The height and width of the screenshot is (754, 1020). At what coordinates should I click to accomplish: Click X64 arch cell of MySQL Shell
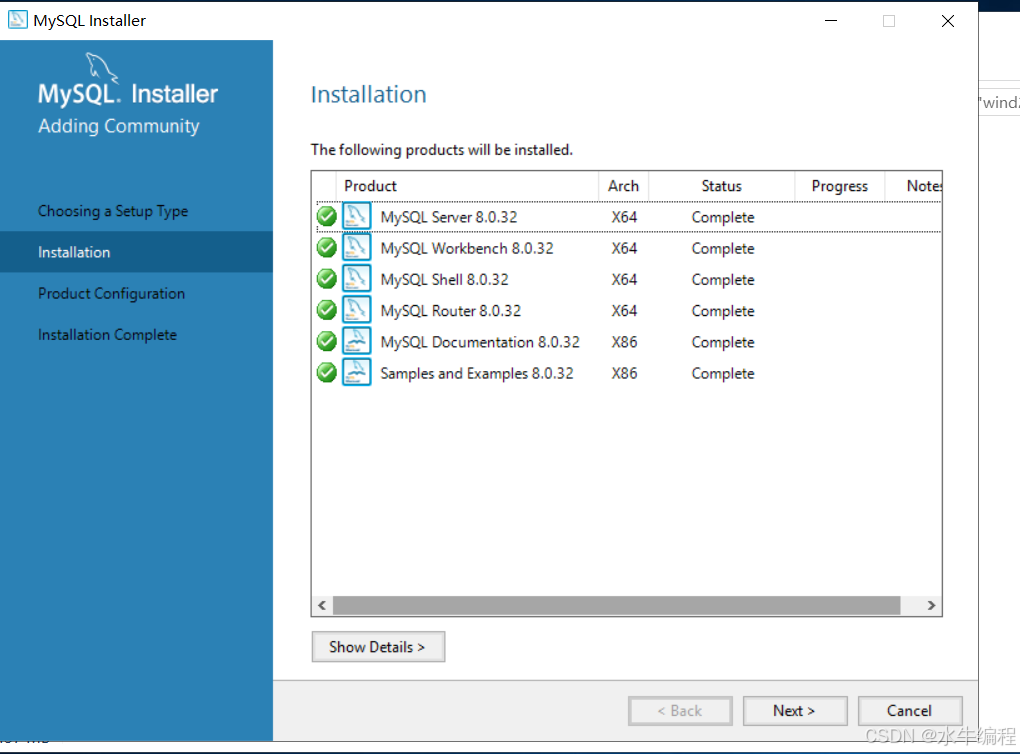tap(624, 279)
